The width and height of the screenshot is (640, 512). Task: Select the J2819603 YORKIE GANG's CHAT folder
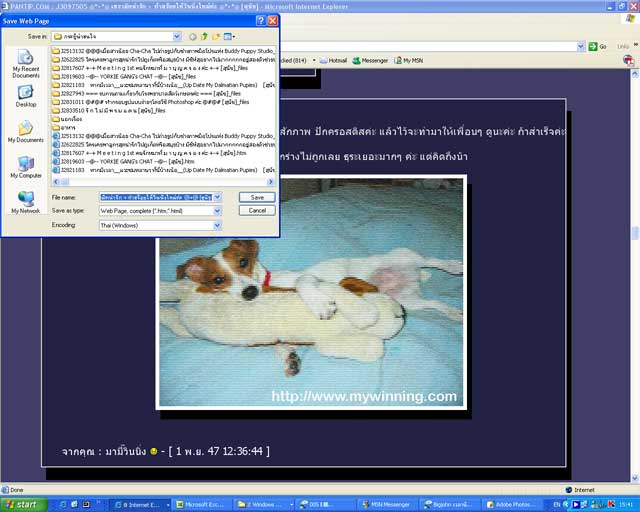coord(124,76)
